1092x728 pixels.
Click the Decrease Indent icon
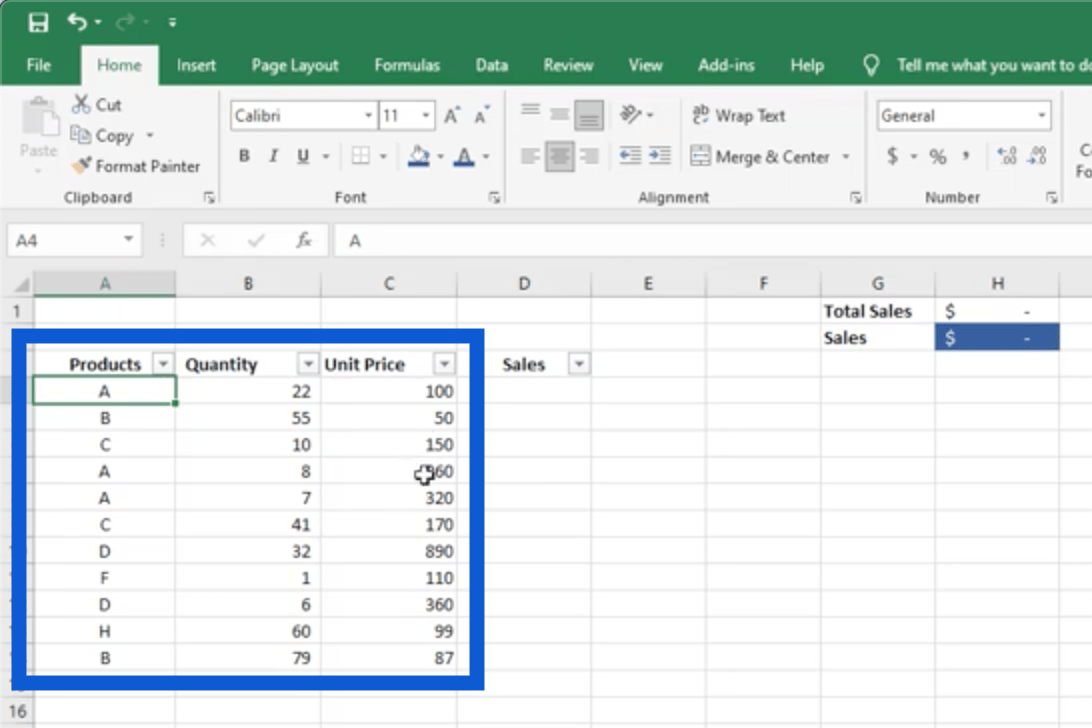coord(630,156)
